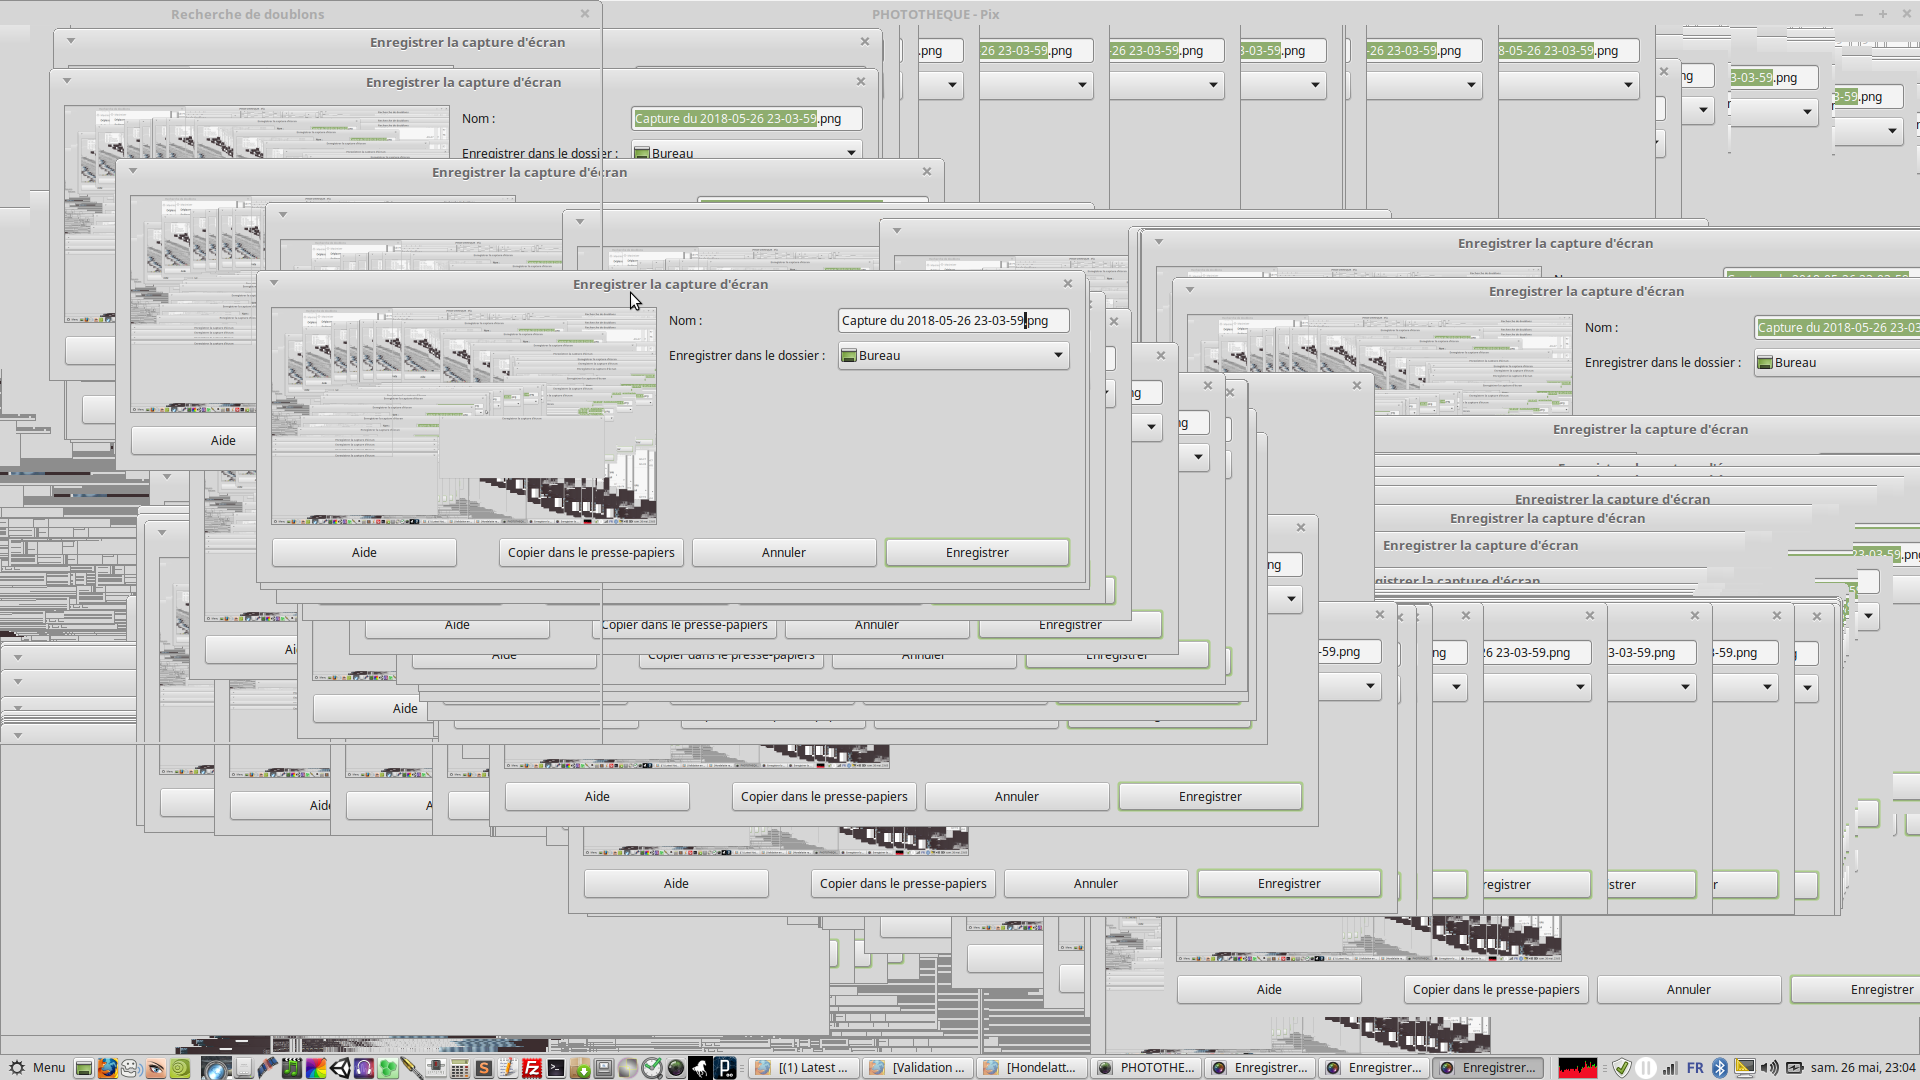Launch FileZilla from the panel
The width and height of the screenshot is (1920, 1080).
point(532,1068)
